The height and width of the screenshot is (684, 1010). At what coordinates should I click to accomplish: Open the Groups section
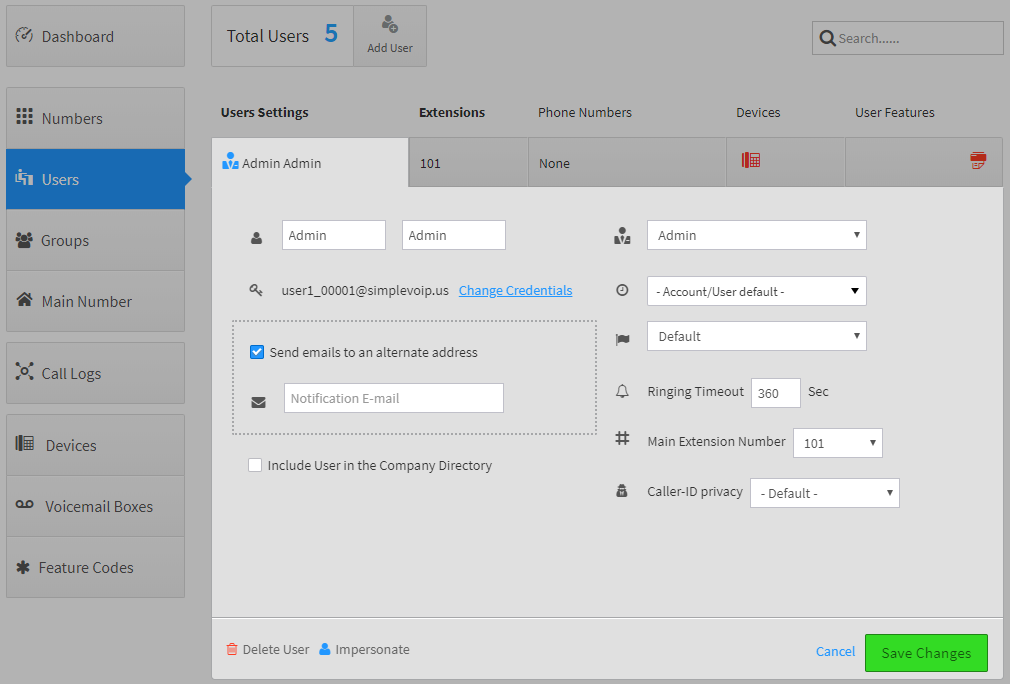pyautogui.click(x=95, y=240)
